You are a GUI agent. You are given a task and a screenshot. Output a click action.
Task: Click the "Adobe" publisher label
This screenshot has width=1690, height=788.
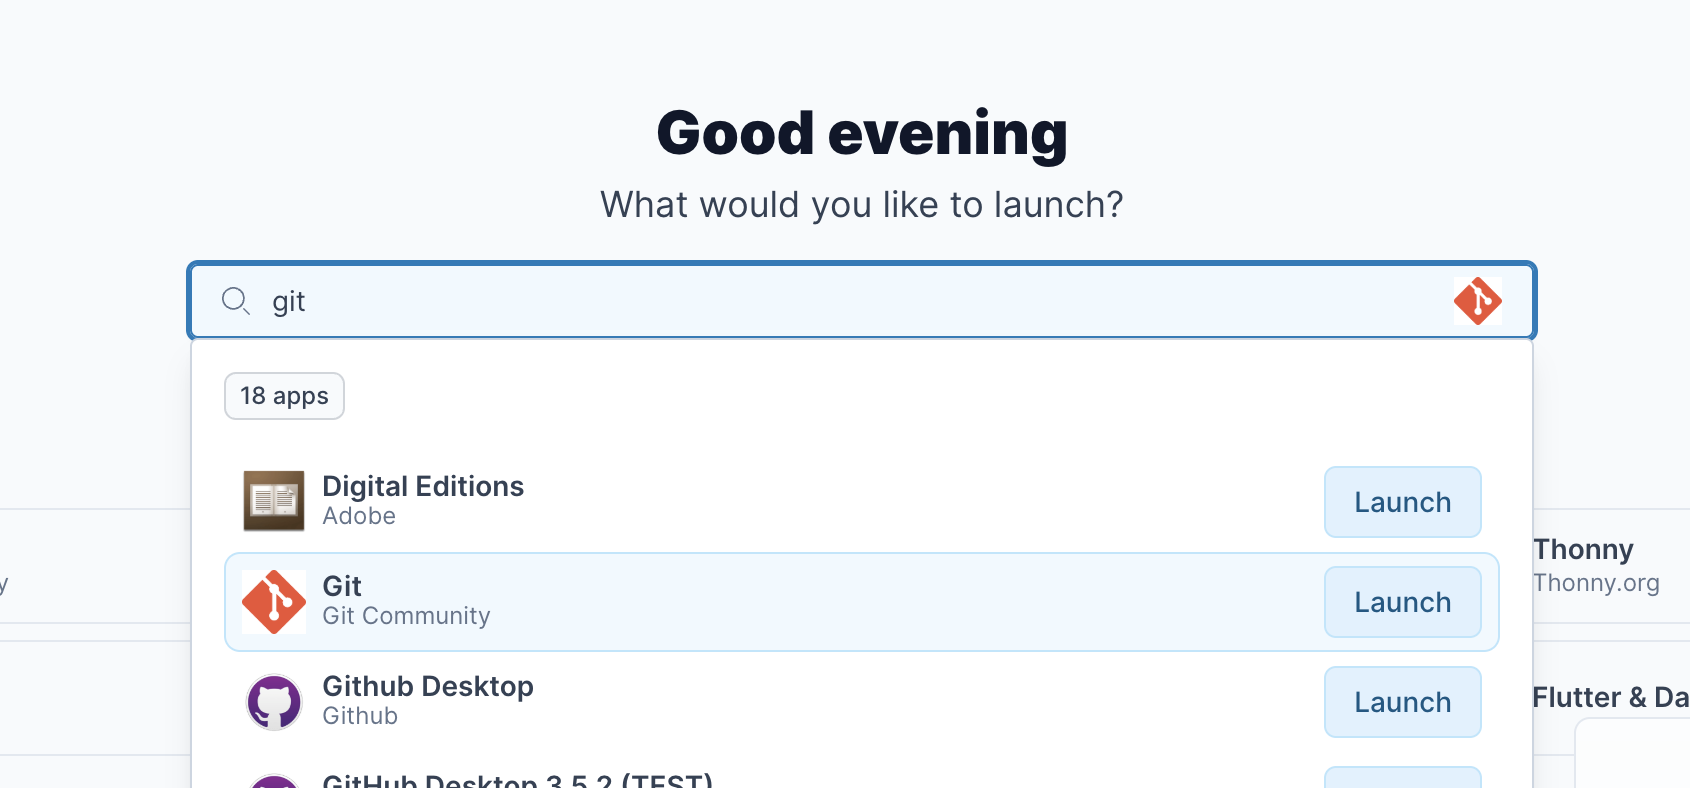click(x=359, y=516)
